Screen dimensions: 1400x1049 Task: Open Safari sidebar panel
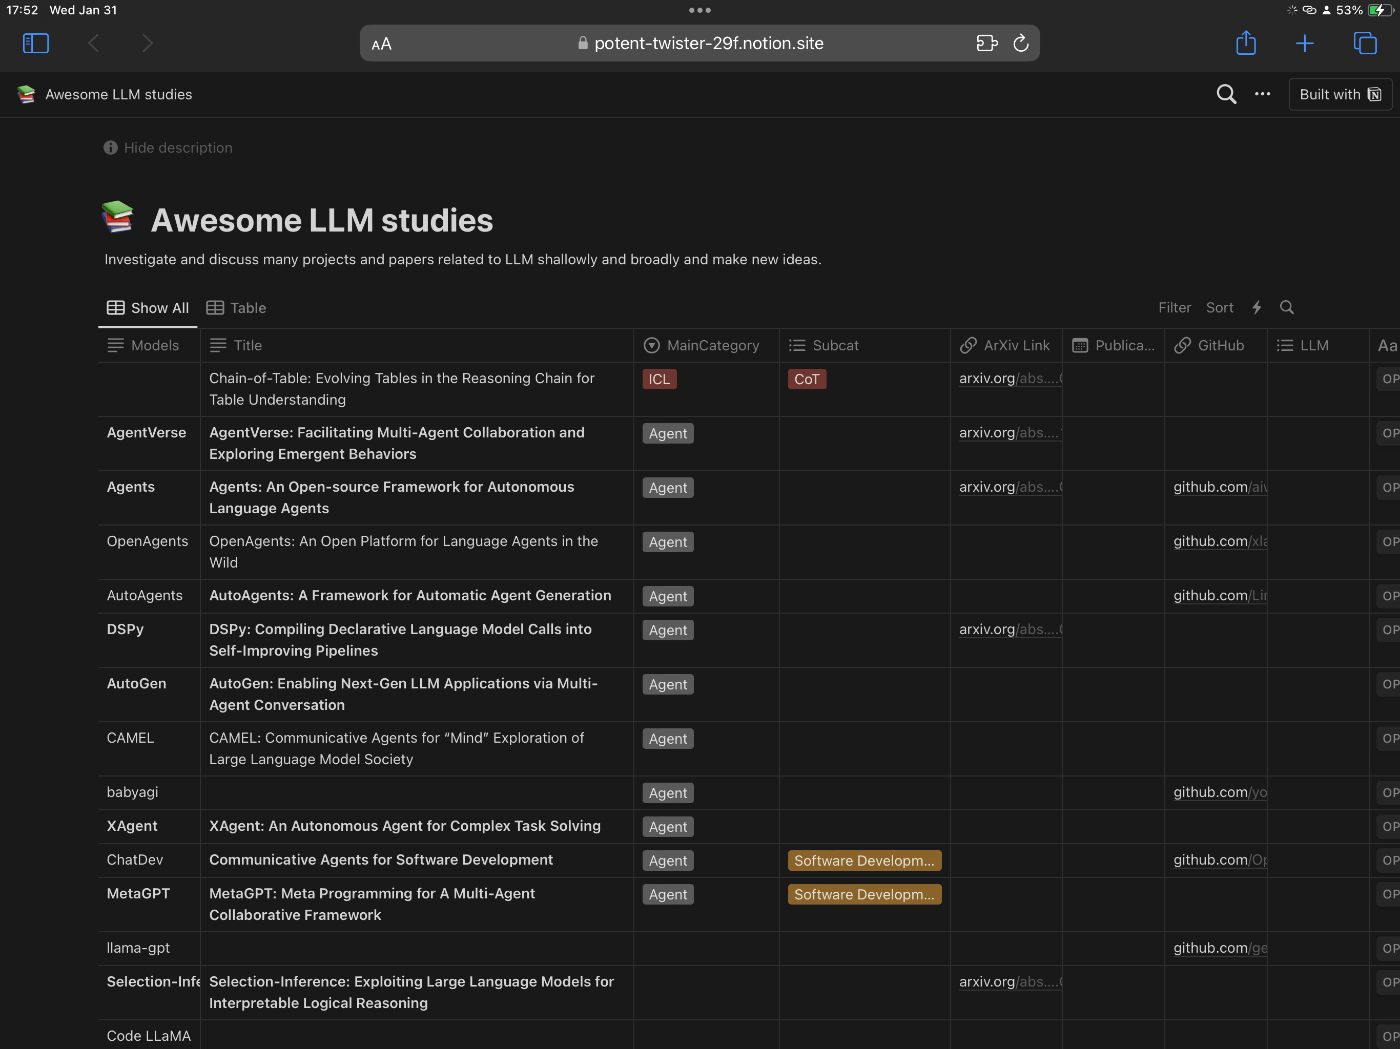[x=36, y=43]
